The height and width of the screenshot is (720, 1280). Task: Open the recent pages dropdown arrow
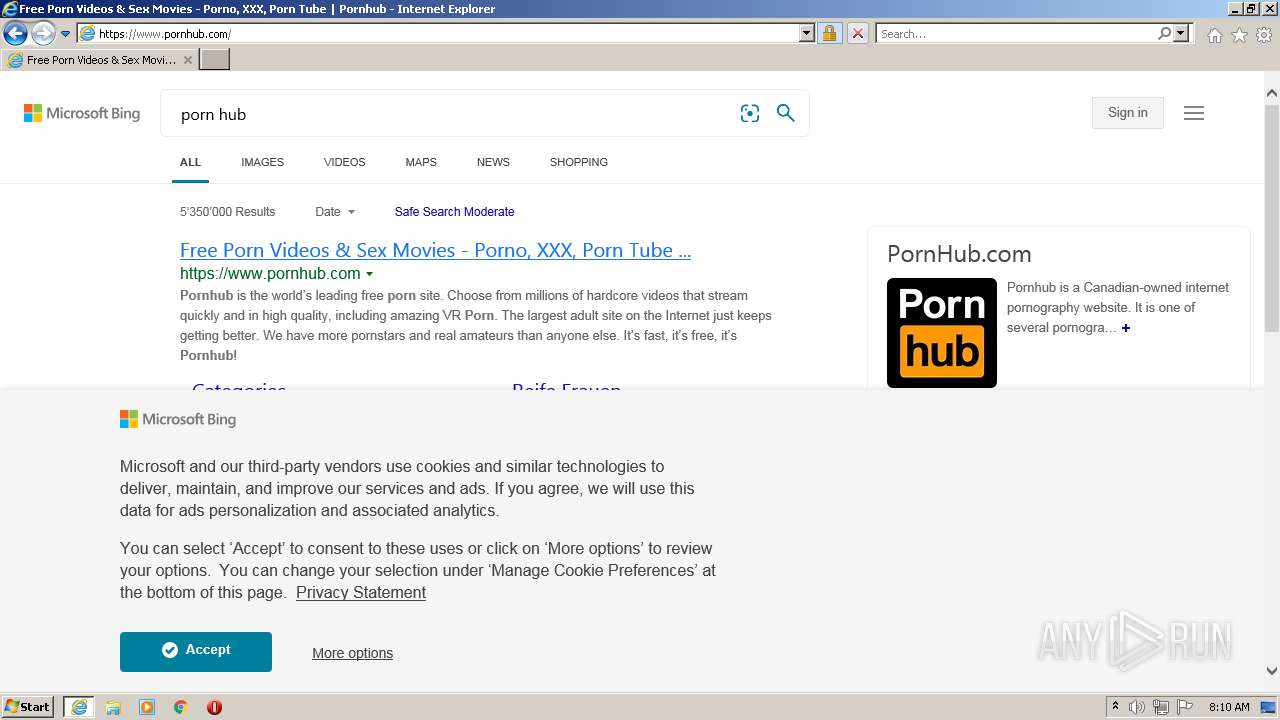pos(66,34)
